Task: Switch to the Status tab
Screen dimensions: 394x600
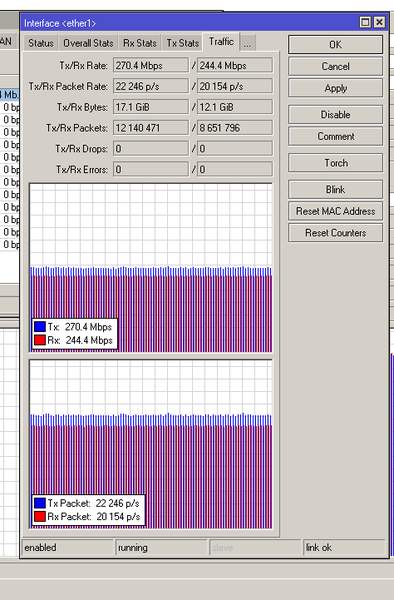Action: pos(41,43)
